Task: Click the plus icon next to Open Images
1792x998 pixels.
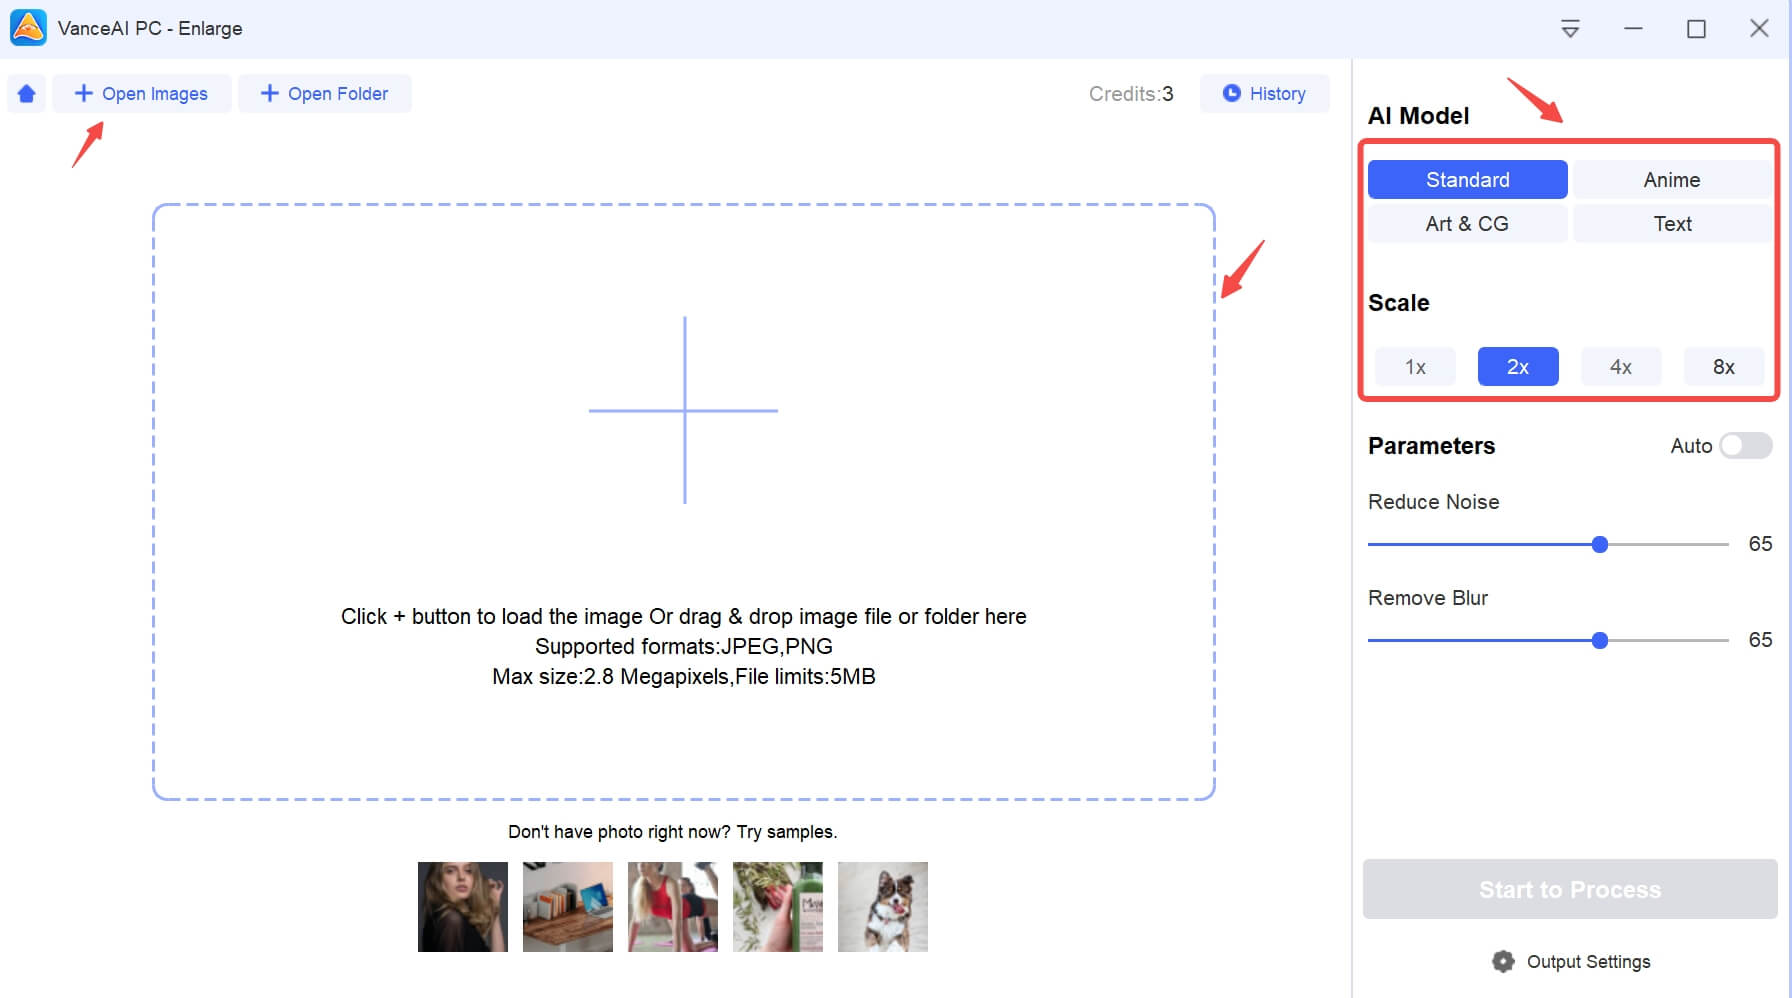Action: point(85,93)
